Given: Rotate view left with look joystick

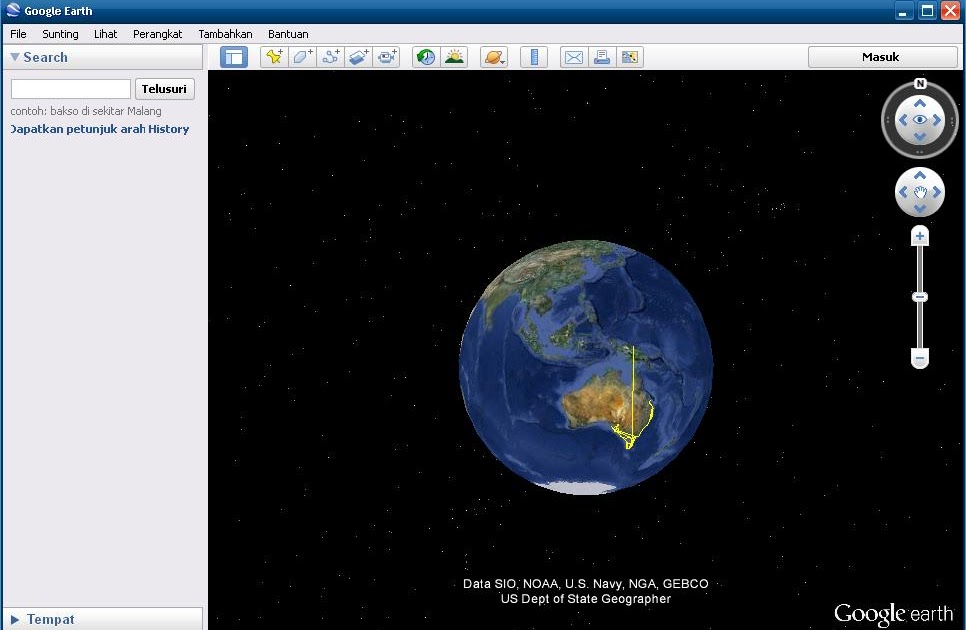Looking at the screenshot, I should [x=903, y=120].
